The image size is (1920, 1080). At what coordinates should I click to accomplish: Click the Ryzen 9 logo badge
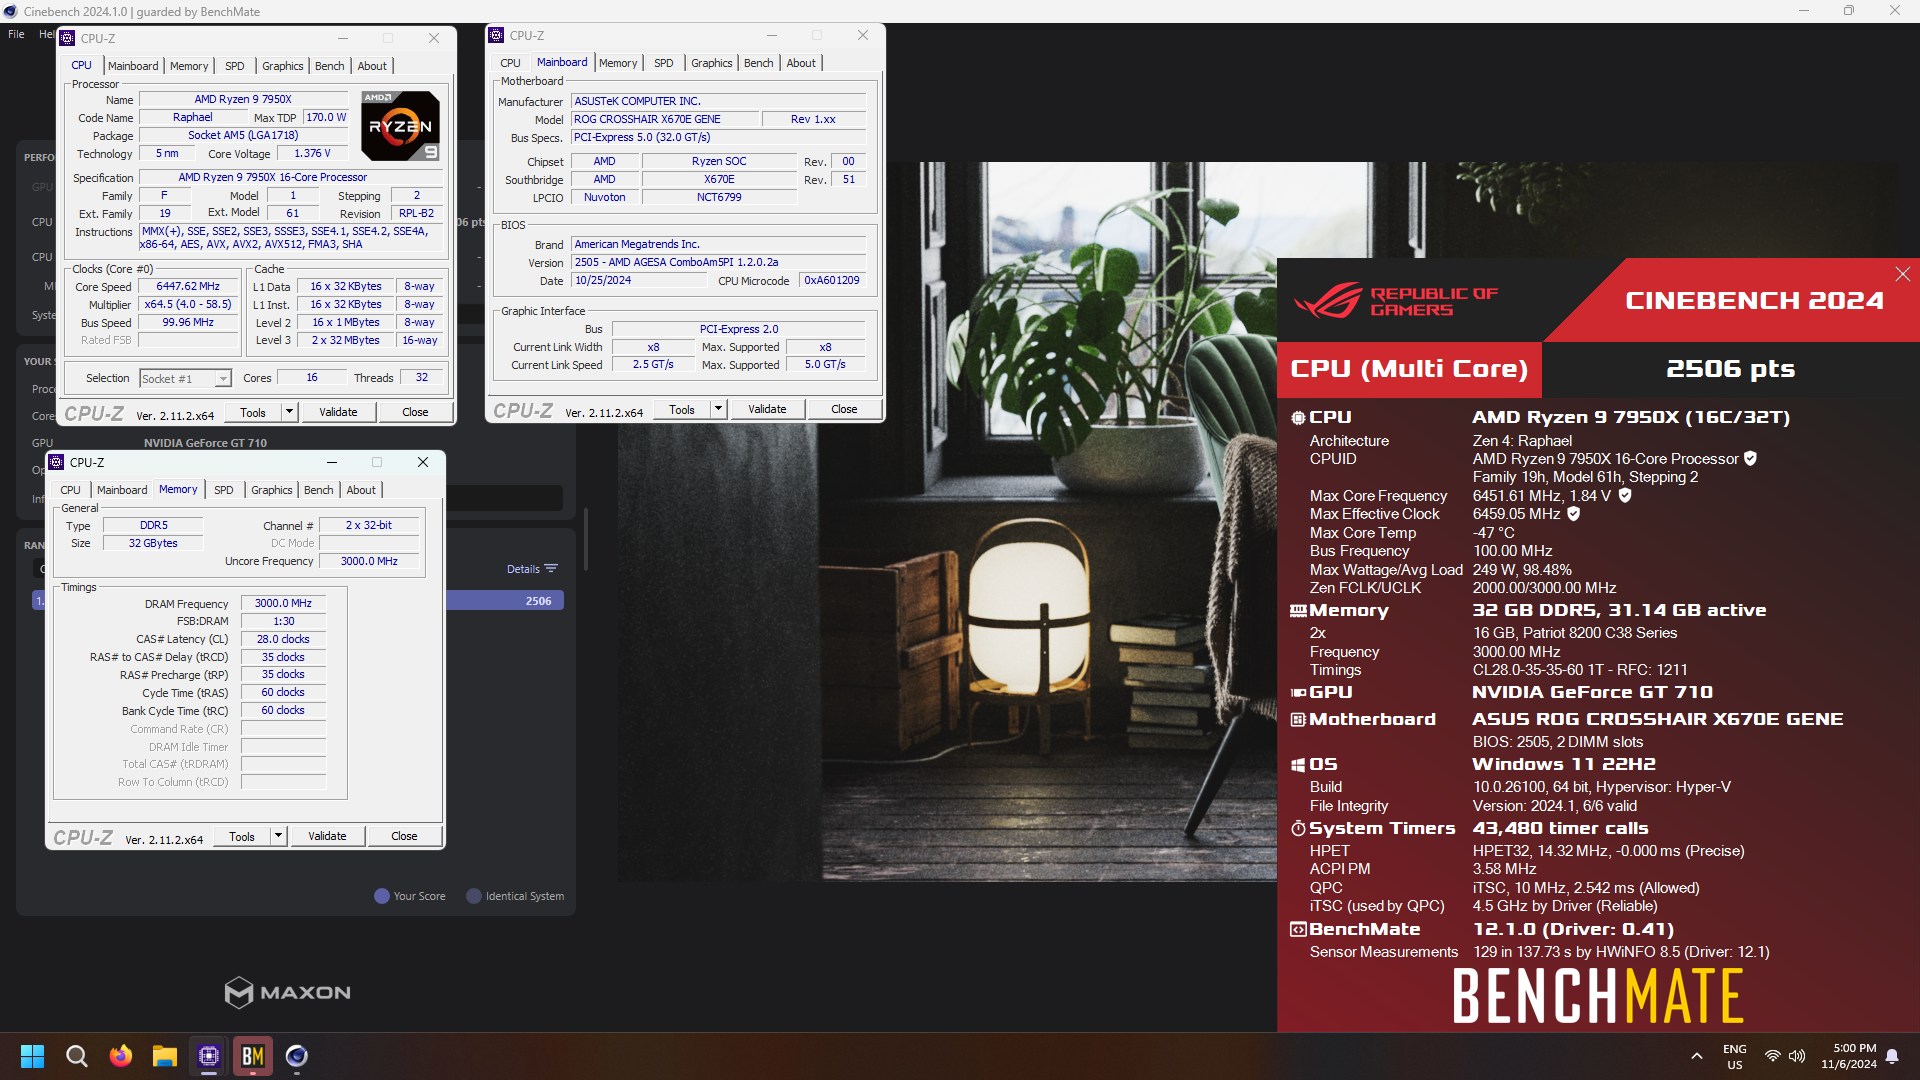click(x=400, y=126)
